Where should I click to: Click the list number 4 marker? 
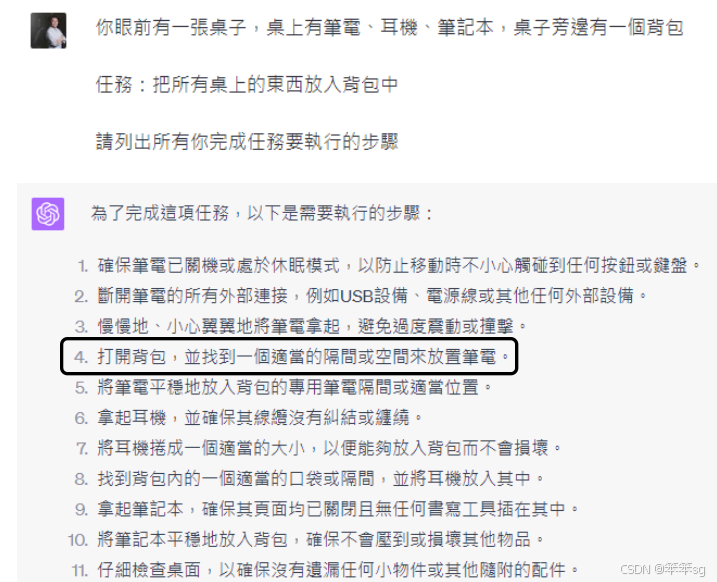point(80,357)
